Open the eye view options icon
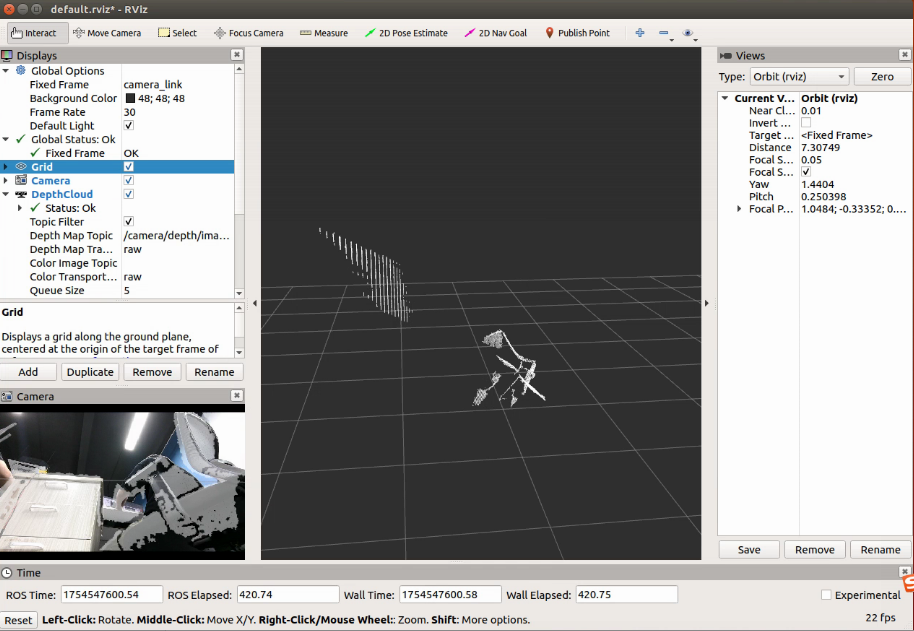Screen dimensions: 914x631 (x=688, y=33)
